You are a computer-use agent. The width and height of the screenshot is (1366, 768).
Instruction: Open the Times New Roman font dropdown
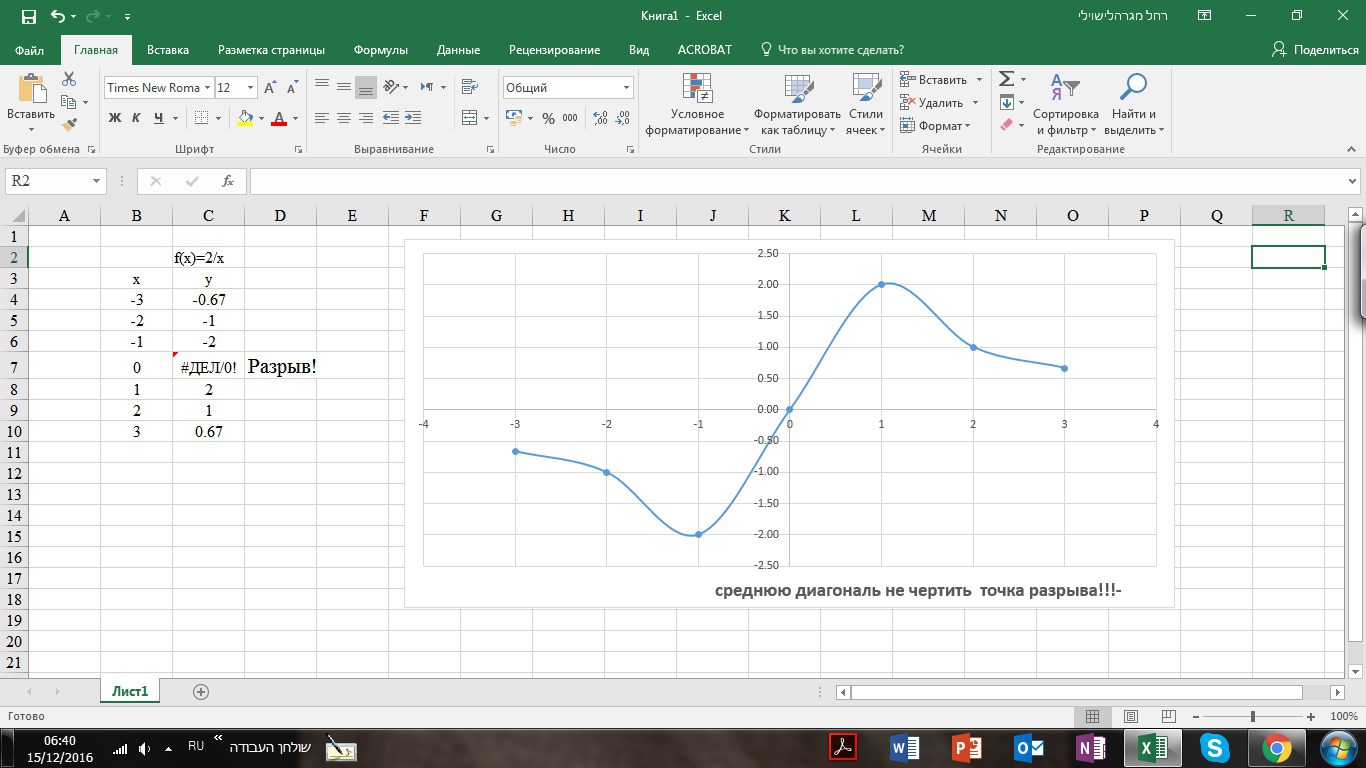pos(208,88)
